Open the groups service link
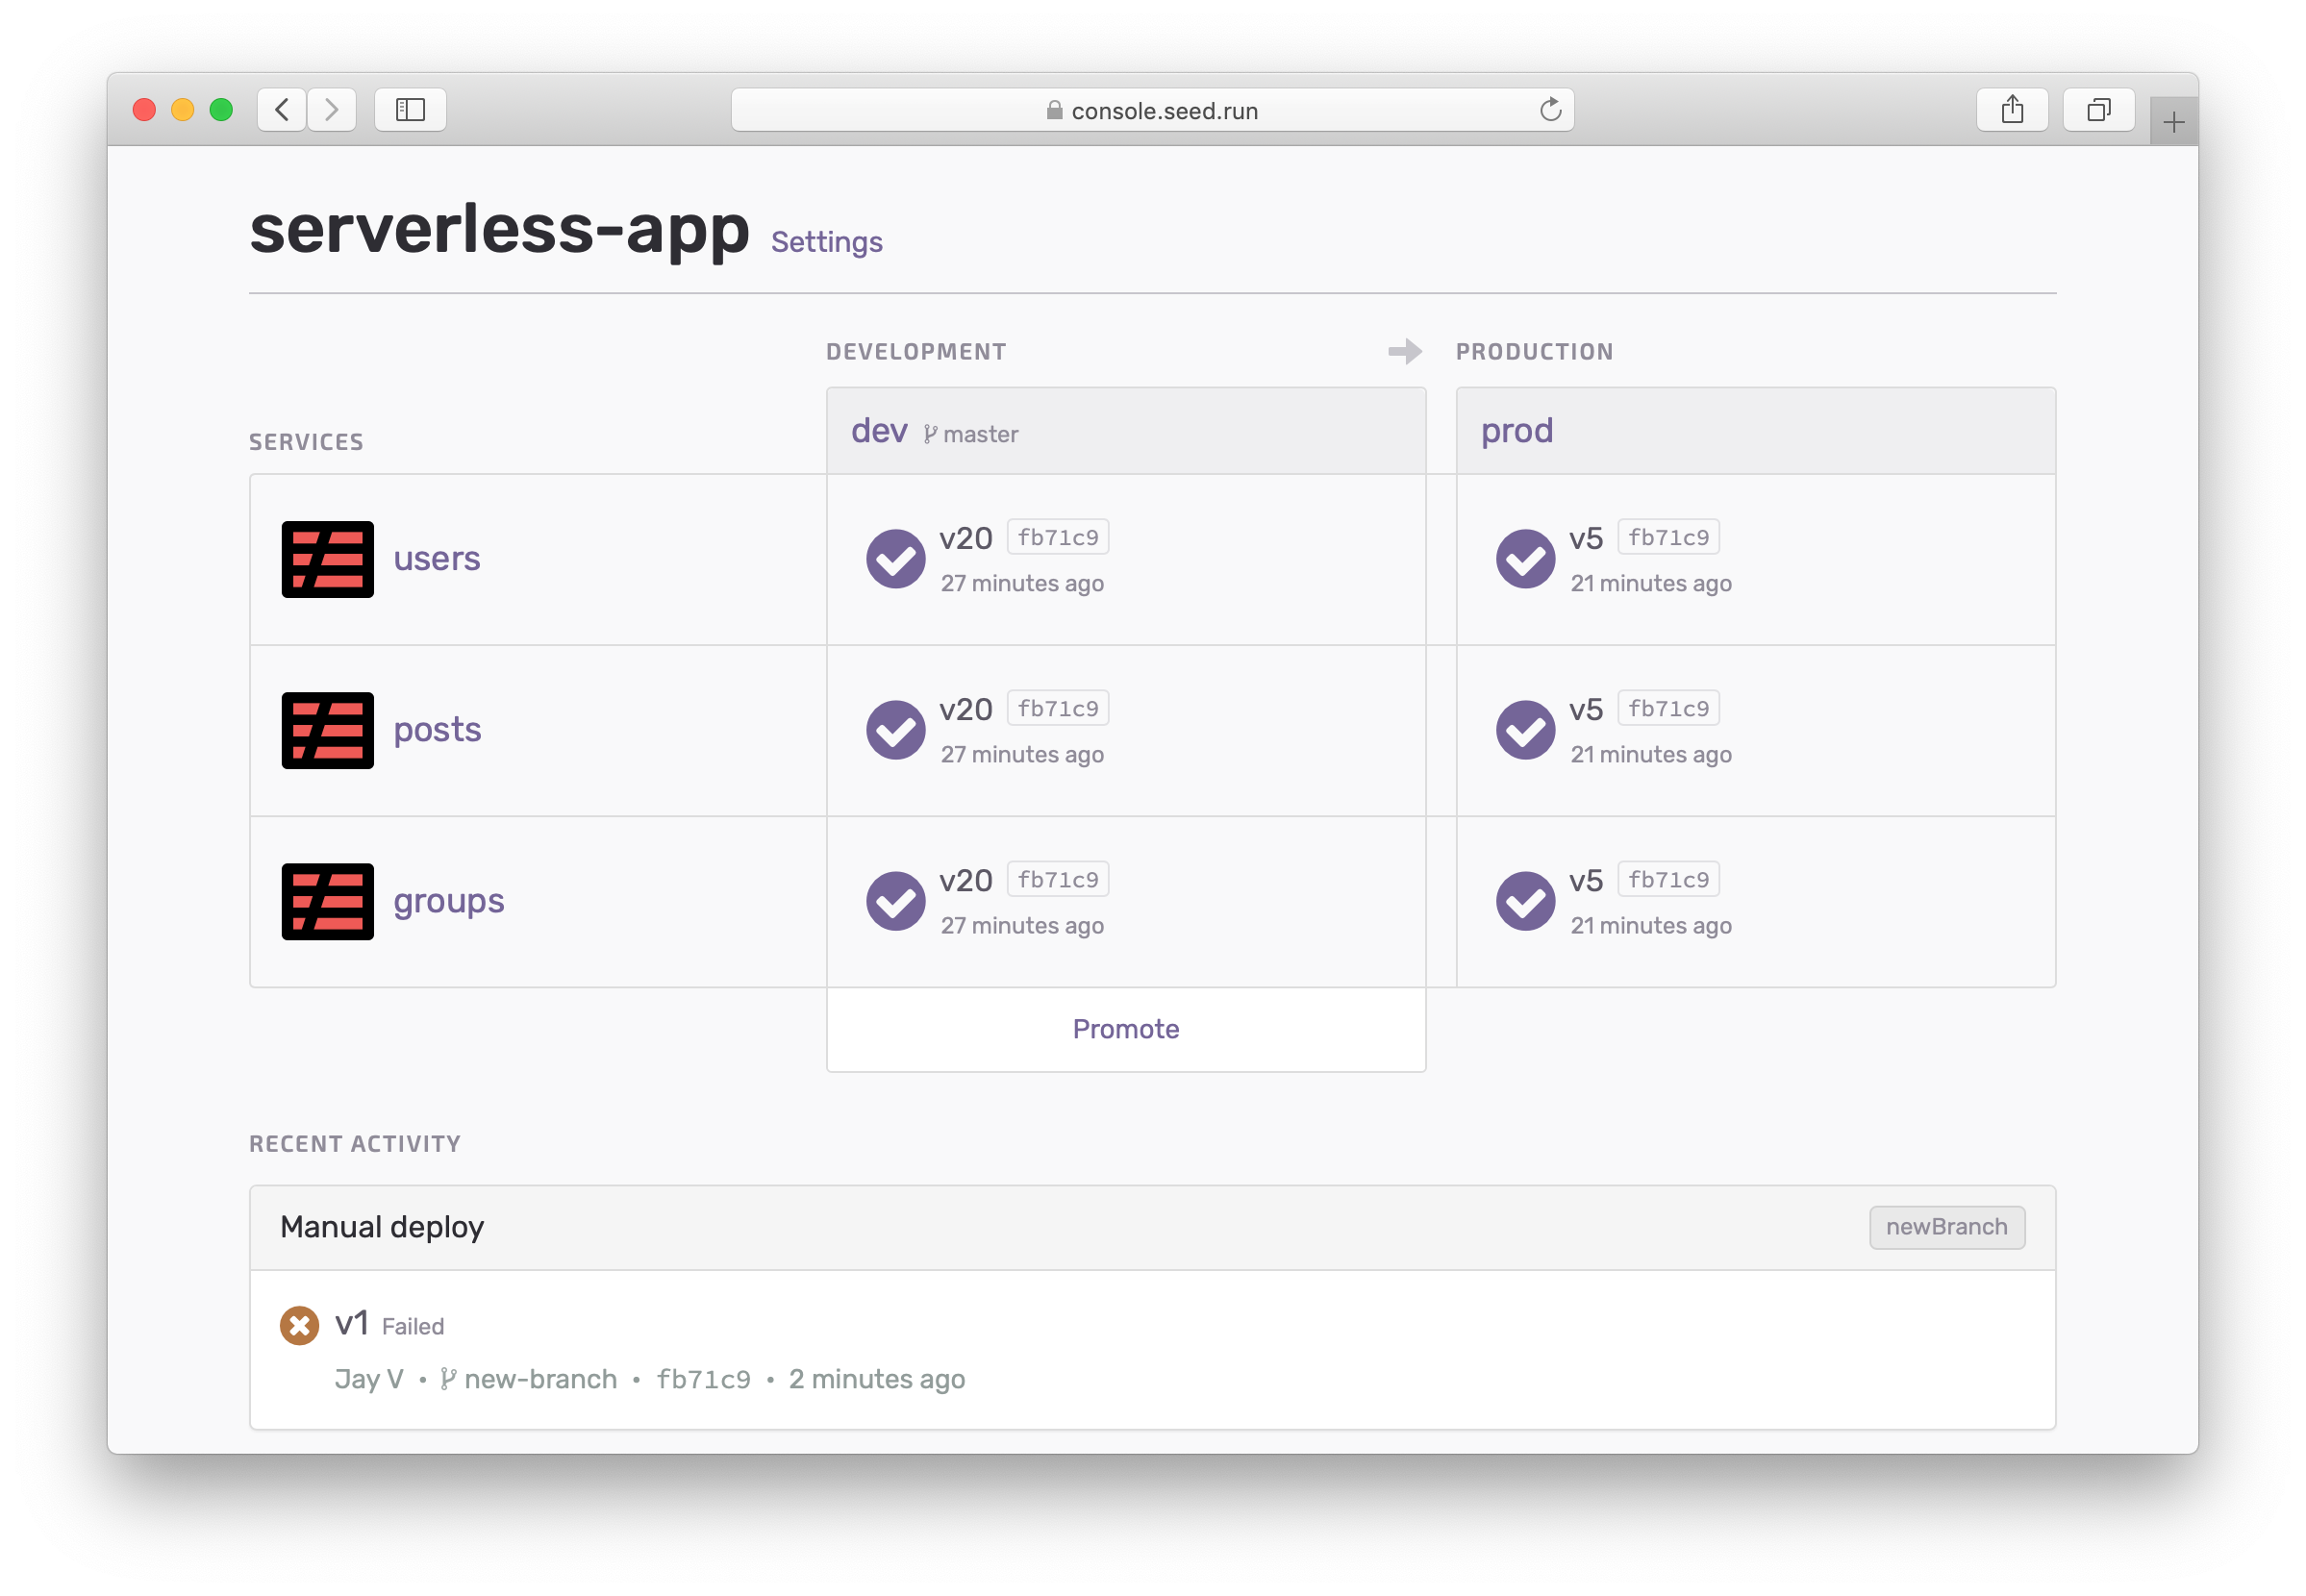The width and height of the screenshot is (2306, 1596). 448,901
